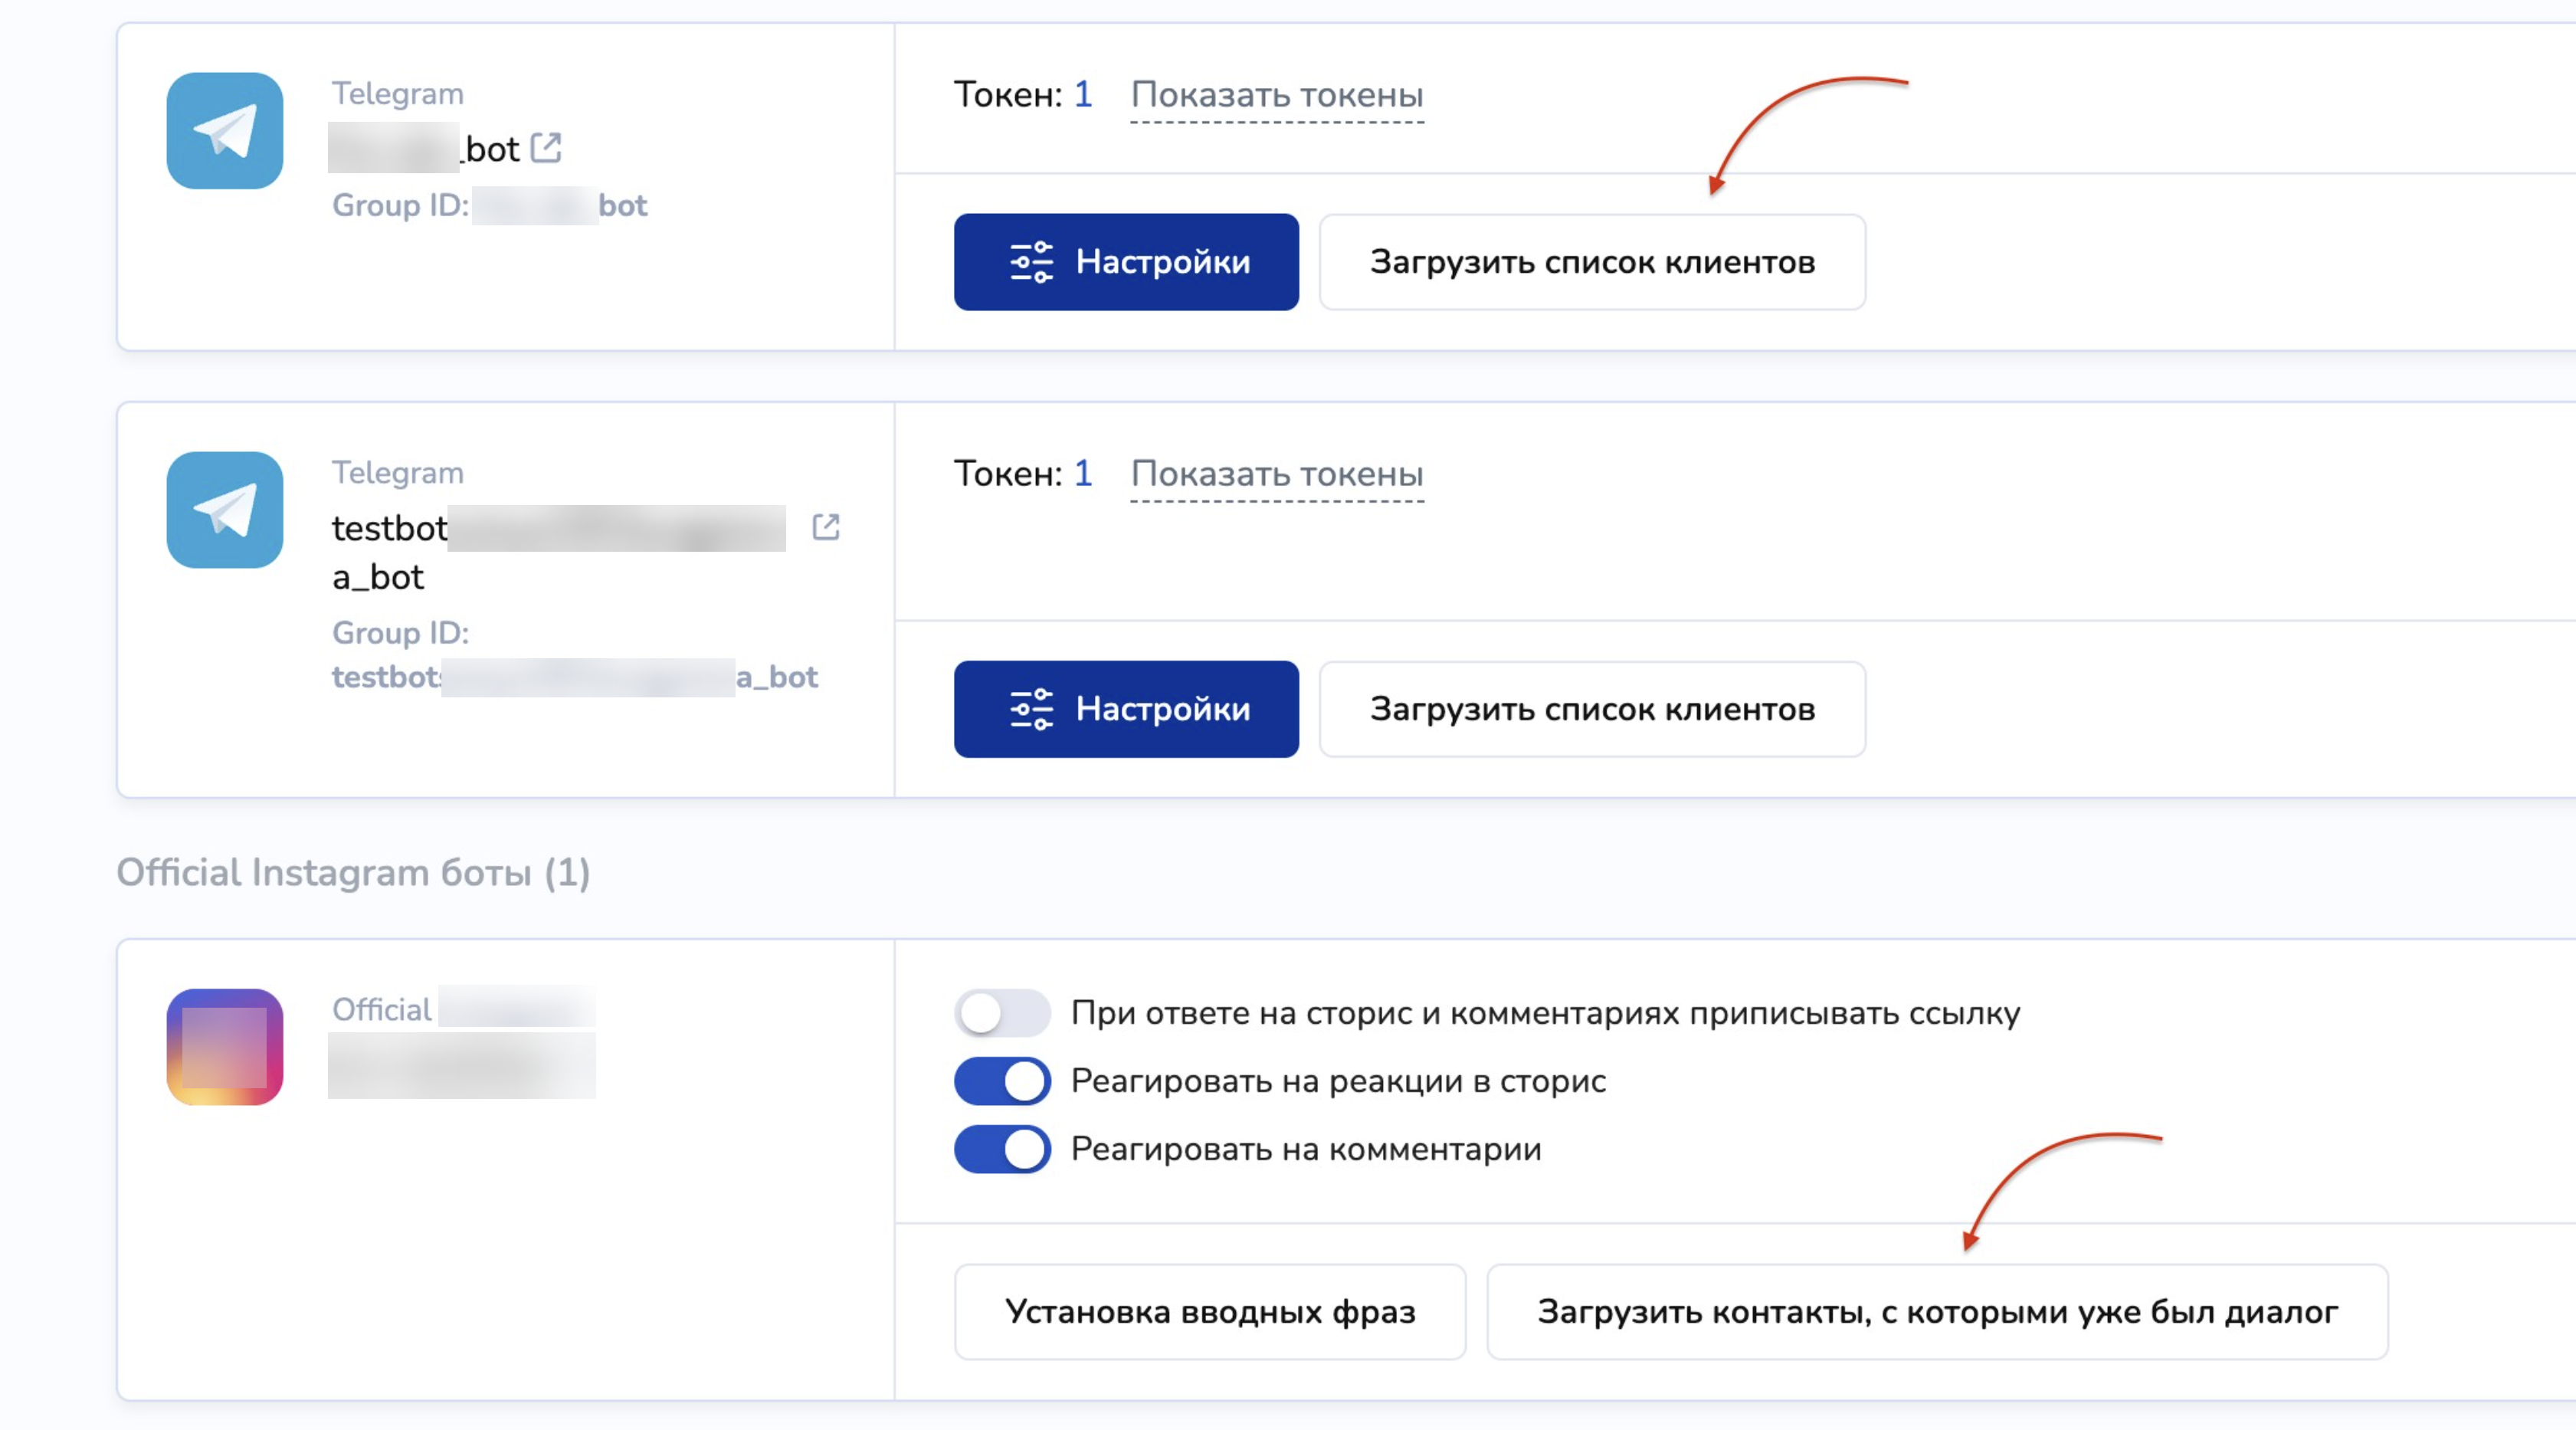The height and width of the screenshot is (1430, 2576).
Task: Click Official Instagram боты (1) heading
Action: pos(353,872)
